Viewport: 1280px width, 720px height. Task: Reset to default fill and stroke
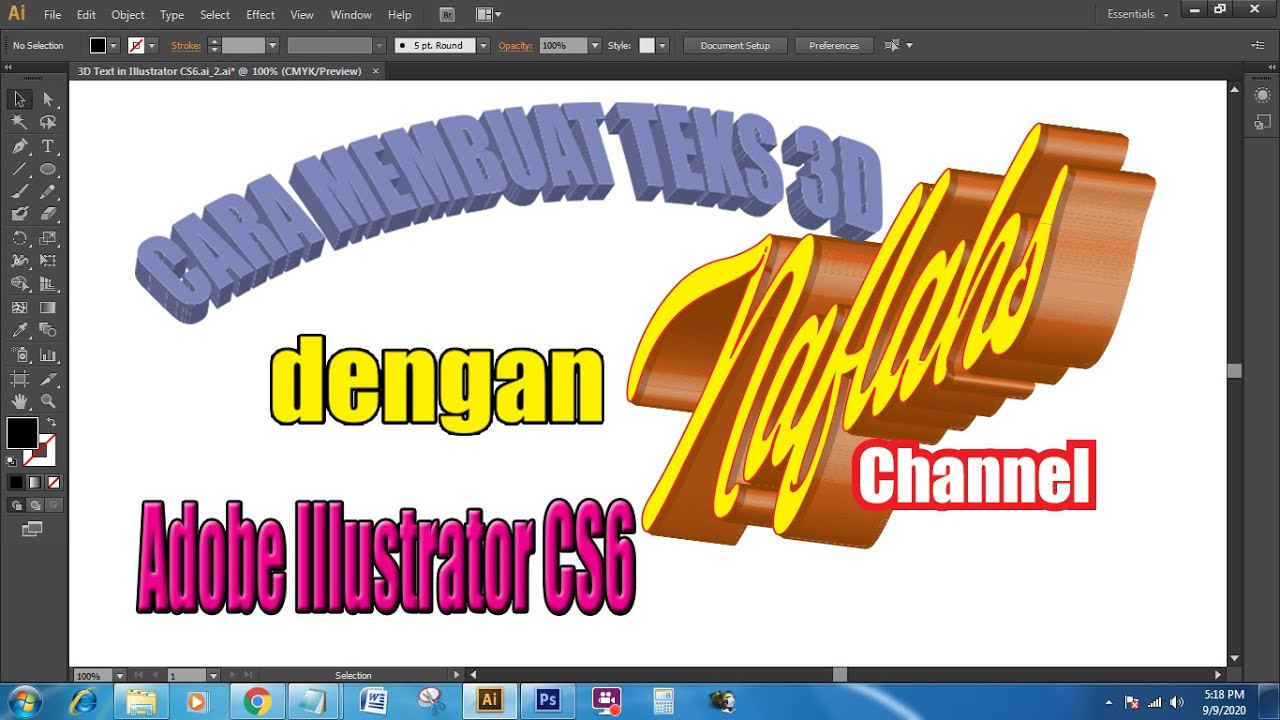click(11, 461)
